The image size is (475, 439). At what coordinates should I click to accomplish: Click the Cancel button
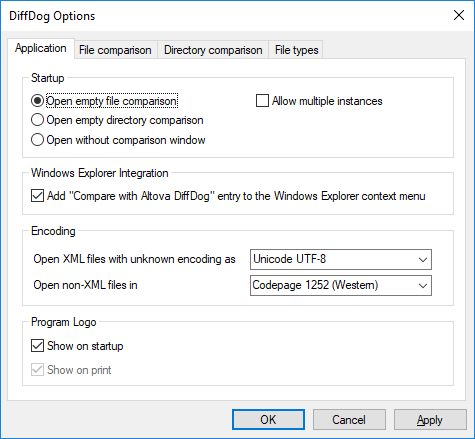[349, 420]
